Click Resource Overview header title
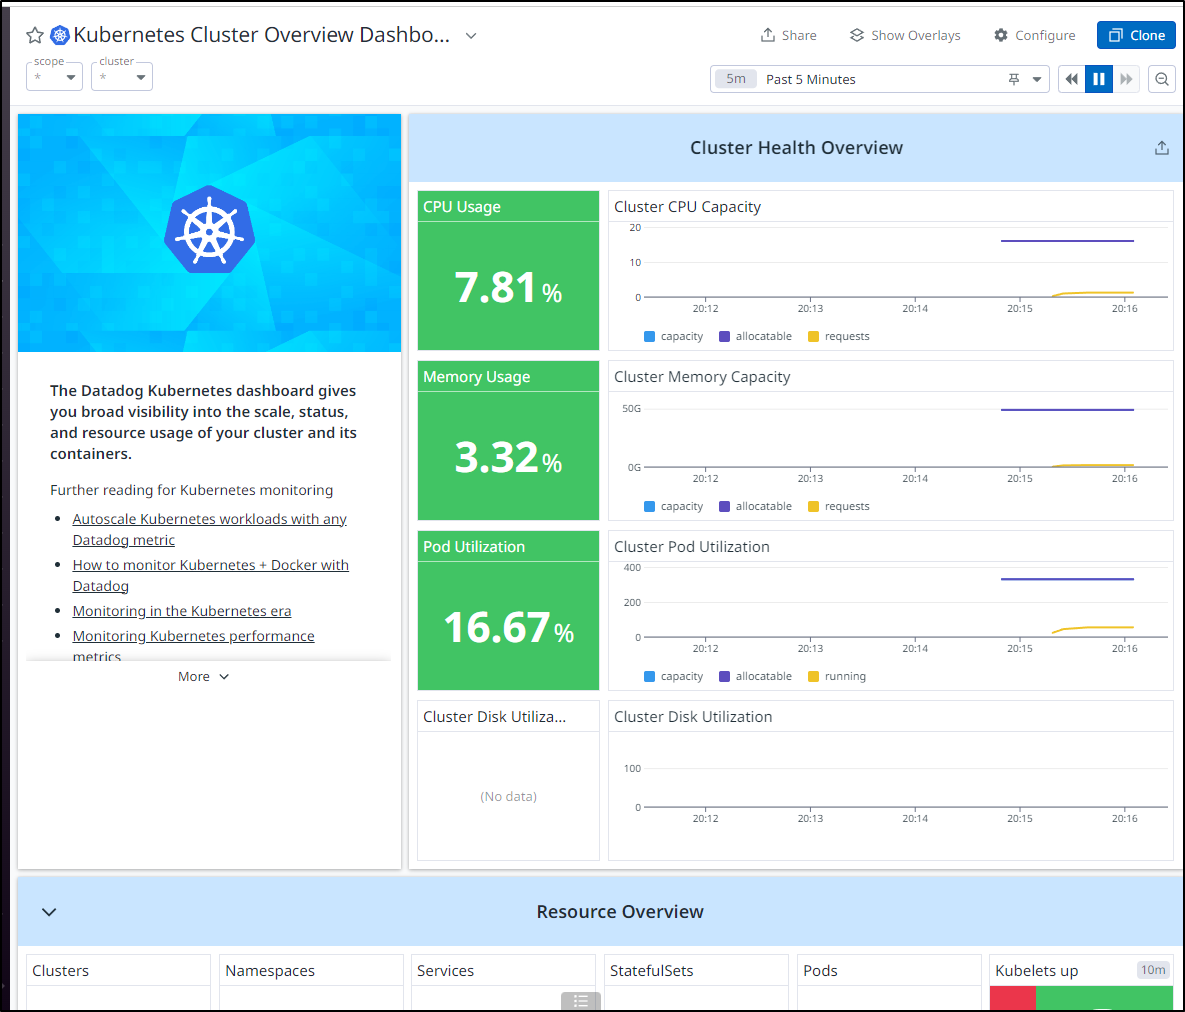The height and width of the screenshot is (1012, 1185). click(620, 912)
